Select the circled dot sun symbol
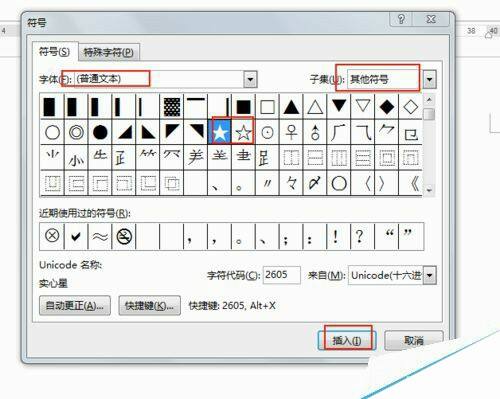This screenshot has height=399, width=500. (x=267, y=132)
